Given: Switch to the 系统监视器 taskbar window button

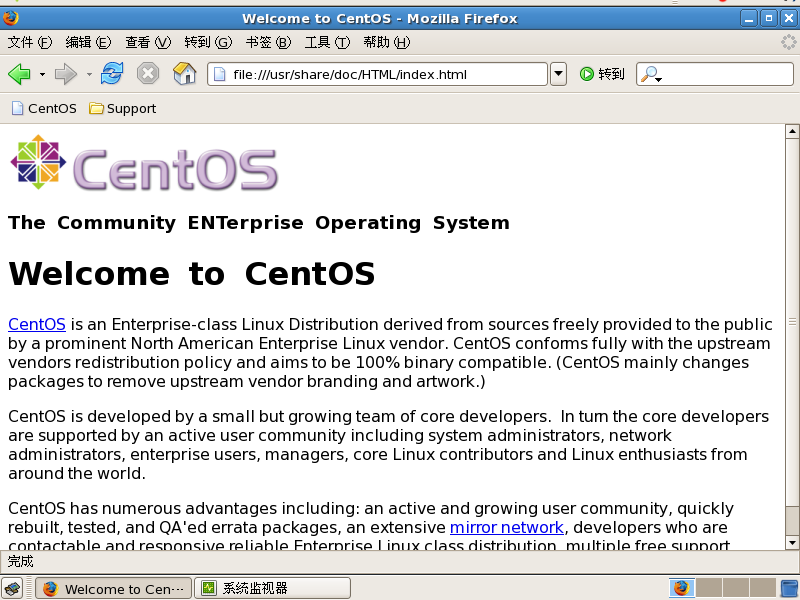Looking at the screenshot, I should [272, 589].
